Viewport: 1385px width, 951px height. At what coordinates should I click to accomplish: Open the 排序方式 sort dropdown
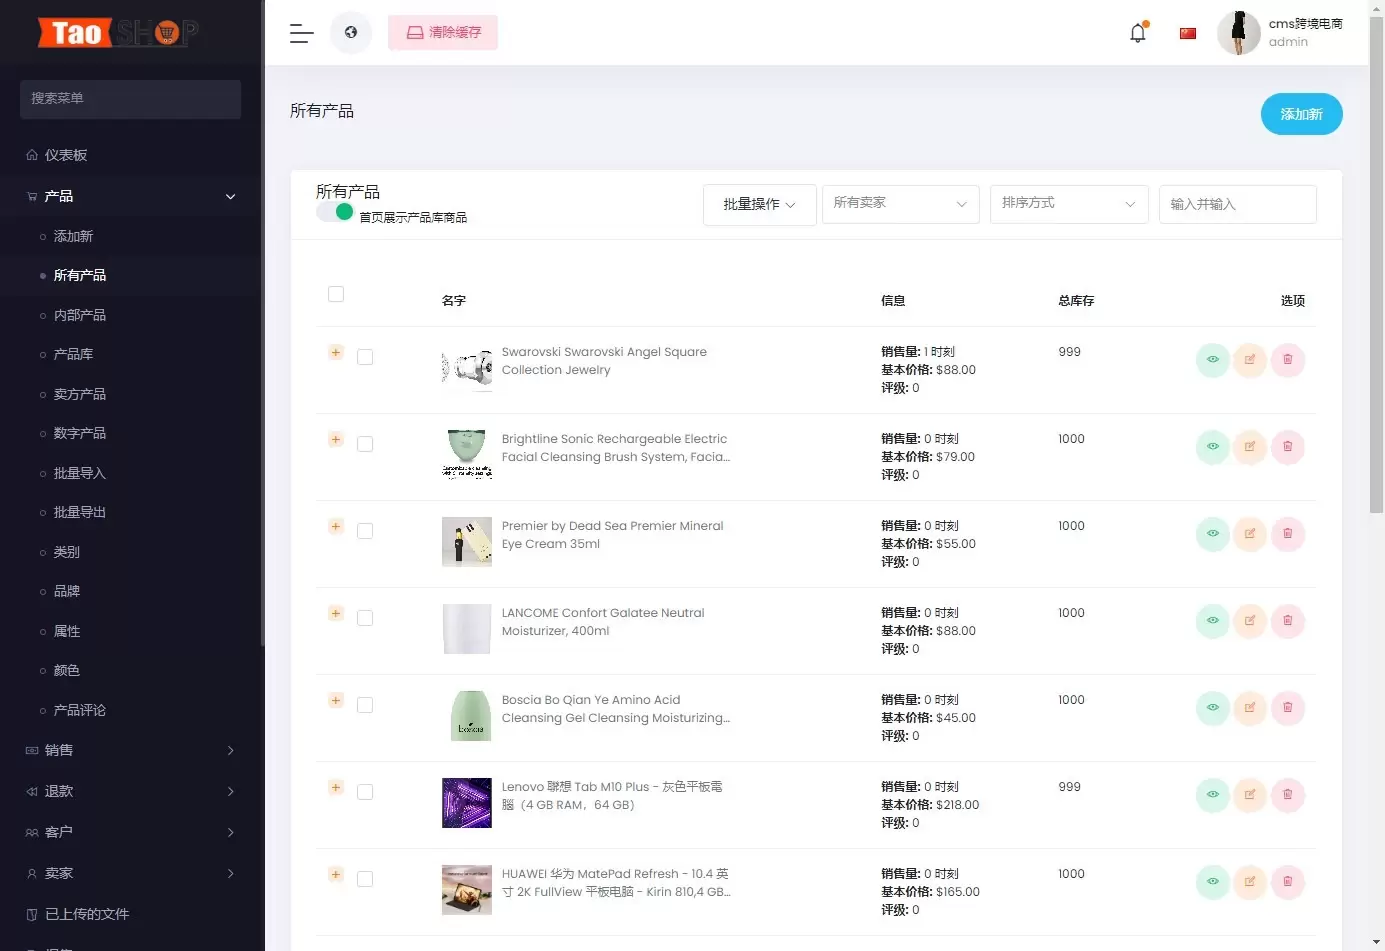pos(1069,204)
